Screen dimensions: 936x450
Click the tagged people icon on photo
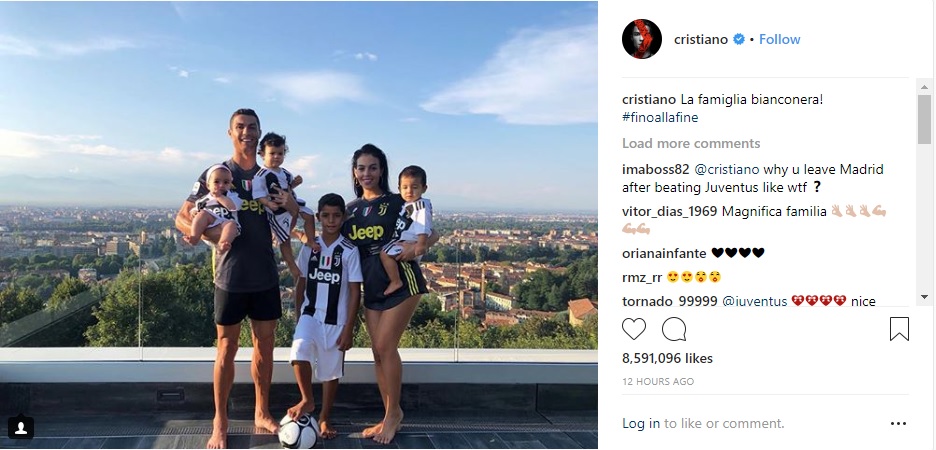(x=21, y=427)
